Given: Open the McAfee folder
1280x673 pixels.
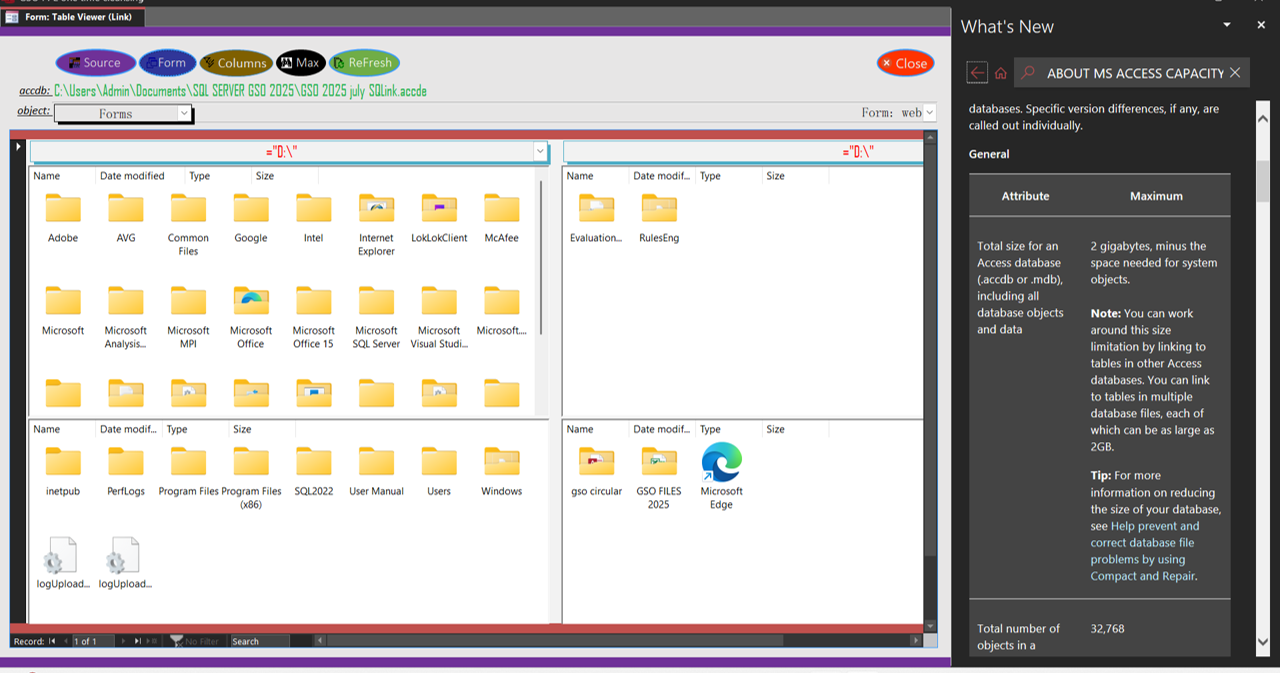Looking at the screenshot, I should tap(502, 218).
